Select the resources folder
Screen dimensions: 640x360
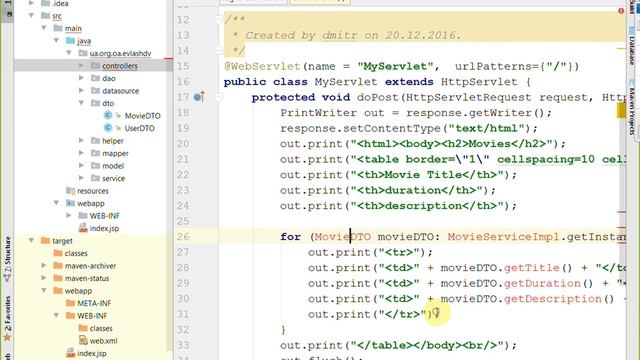coord(93,191)
